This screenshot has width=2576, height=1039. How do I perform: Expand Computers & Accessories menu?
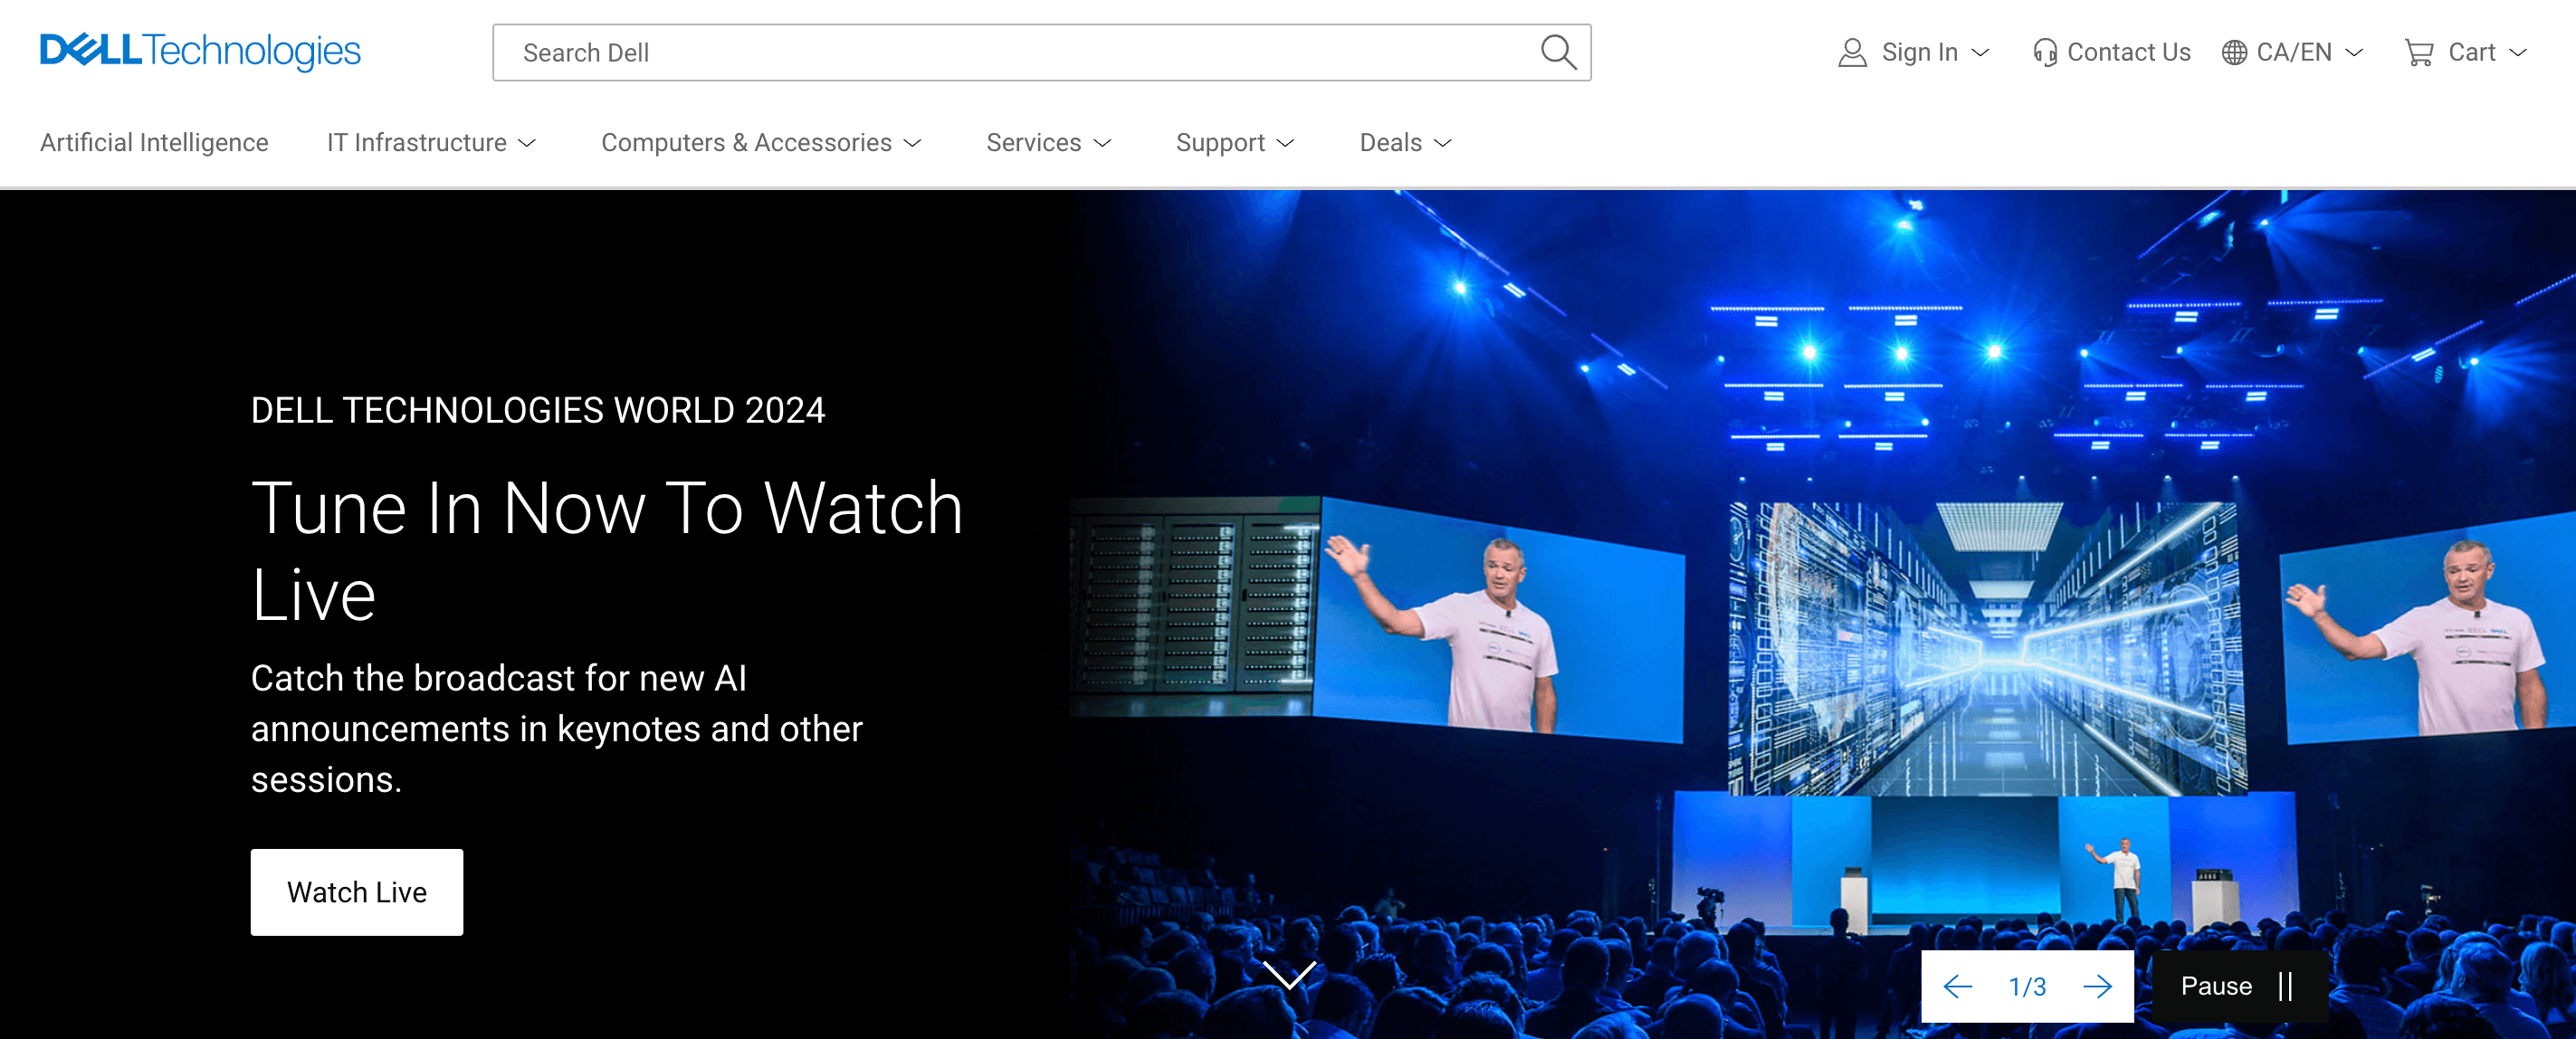click(x=760, y=143)
